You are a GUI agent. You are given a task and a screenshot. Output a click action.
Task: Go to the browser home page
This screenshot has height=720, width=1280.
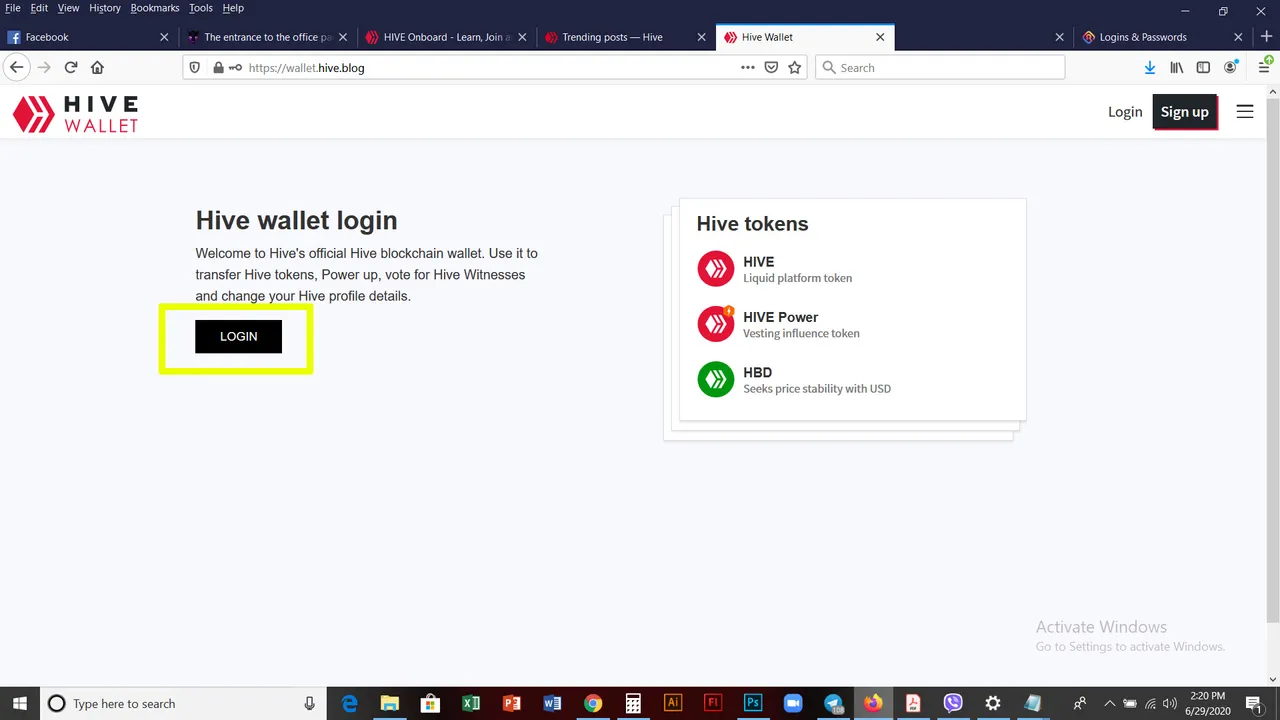pos(97,68)
